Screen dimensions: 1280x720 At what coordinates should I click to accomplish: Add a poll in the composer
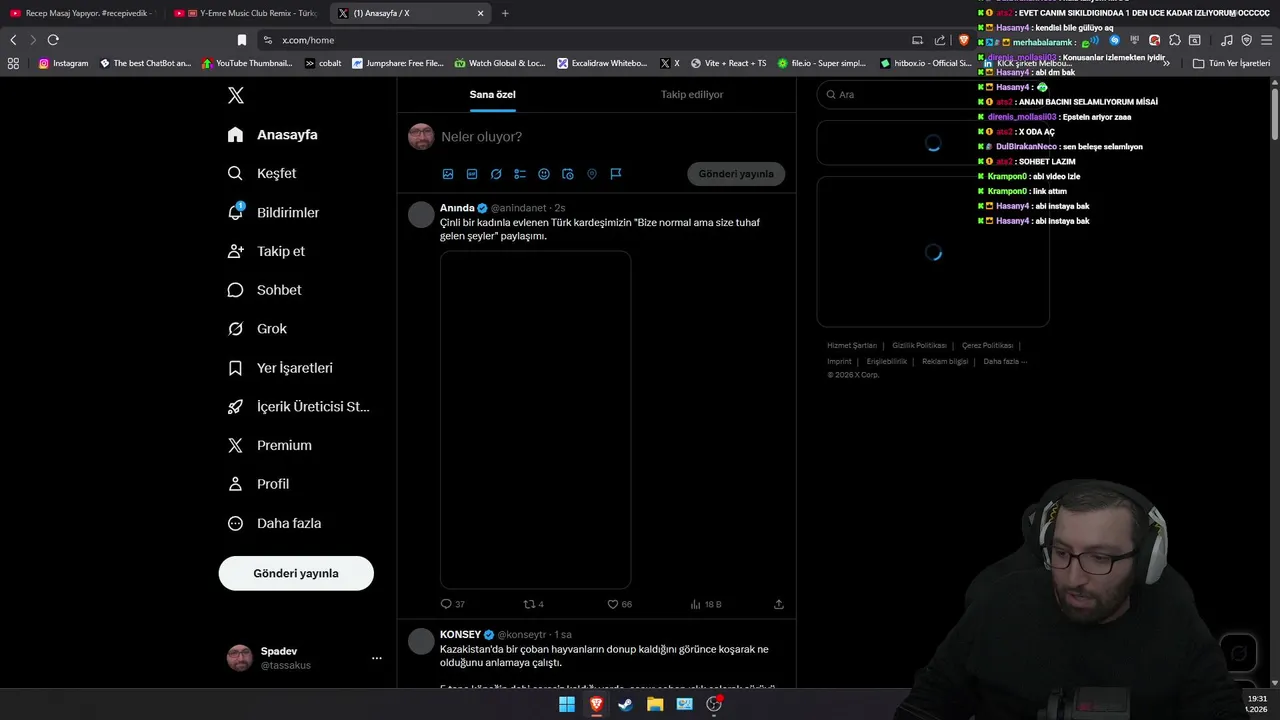click(x=520, y=174)
